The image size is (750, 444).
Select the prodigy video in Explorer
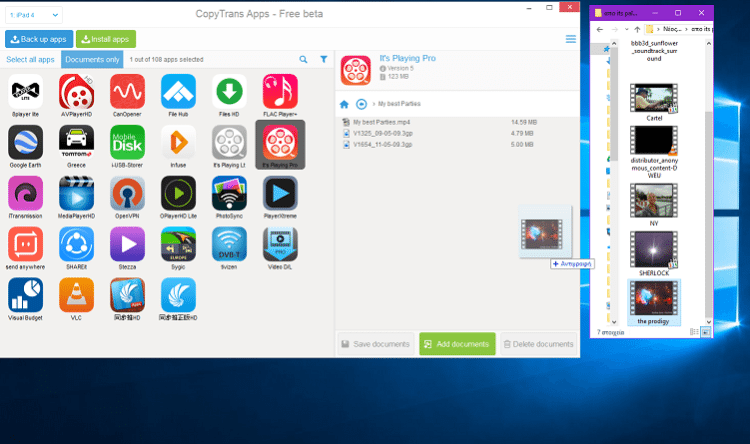pos(654,303)
